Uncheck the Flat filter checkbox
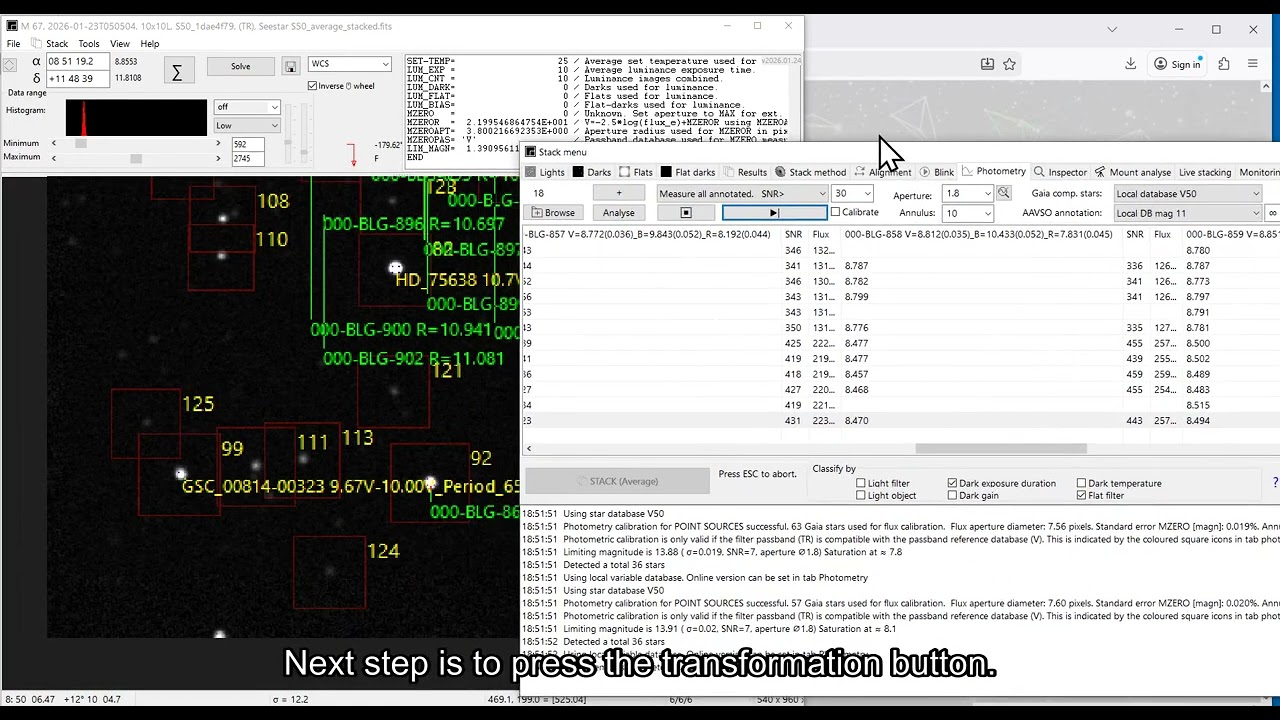 1082,496
